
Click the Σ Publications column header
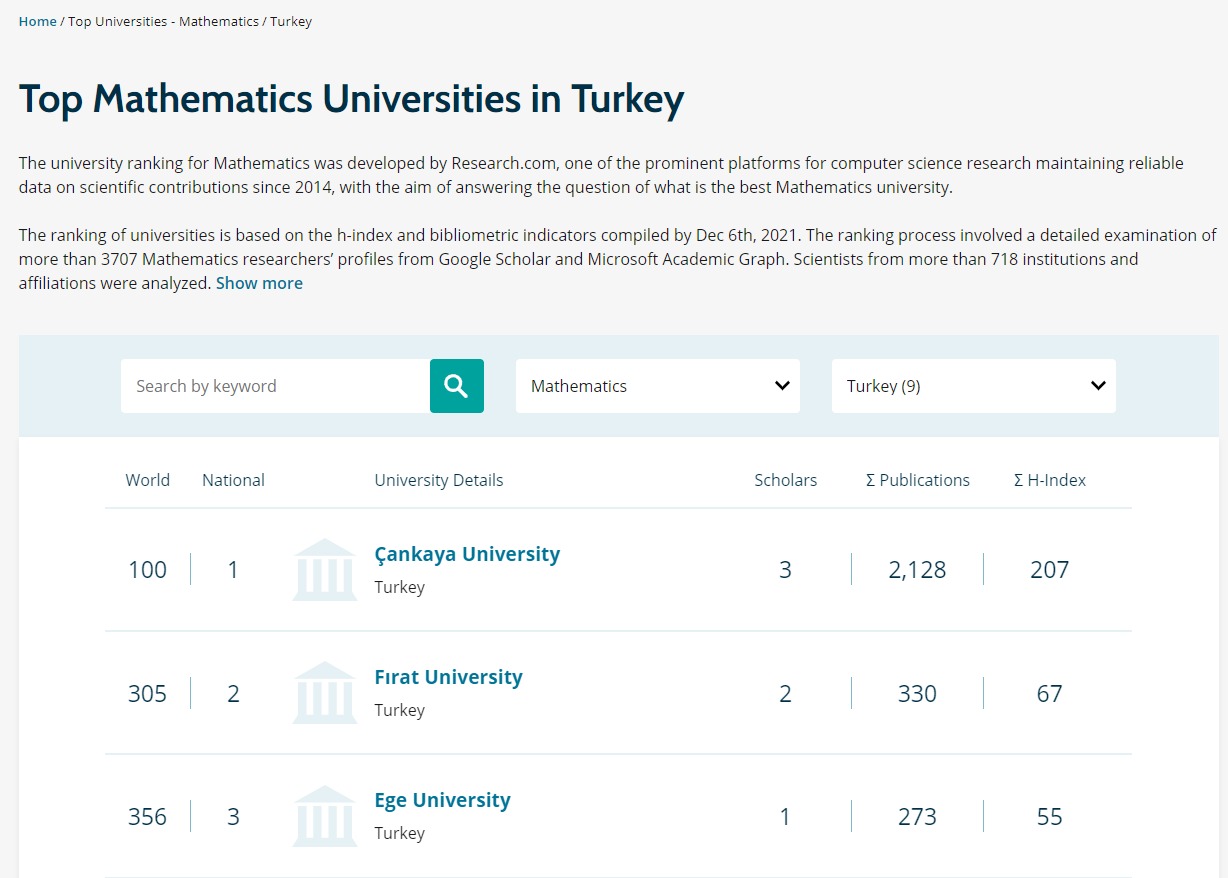[x=917, y=480]
